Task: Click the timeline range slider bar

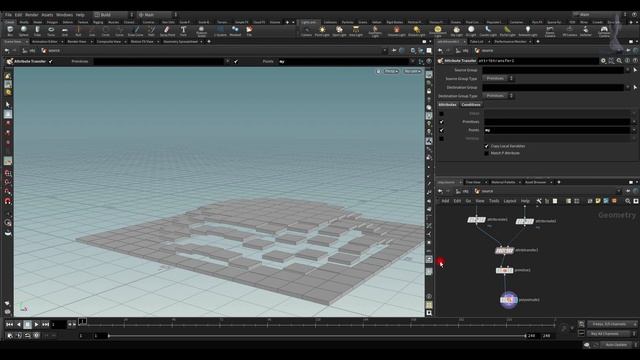Action: point(317,336)
